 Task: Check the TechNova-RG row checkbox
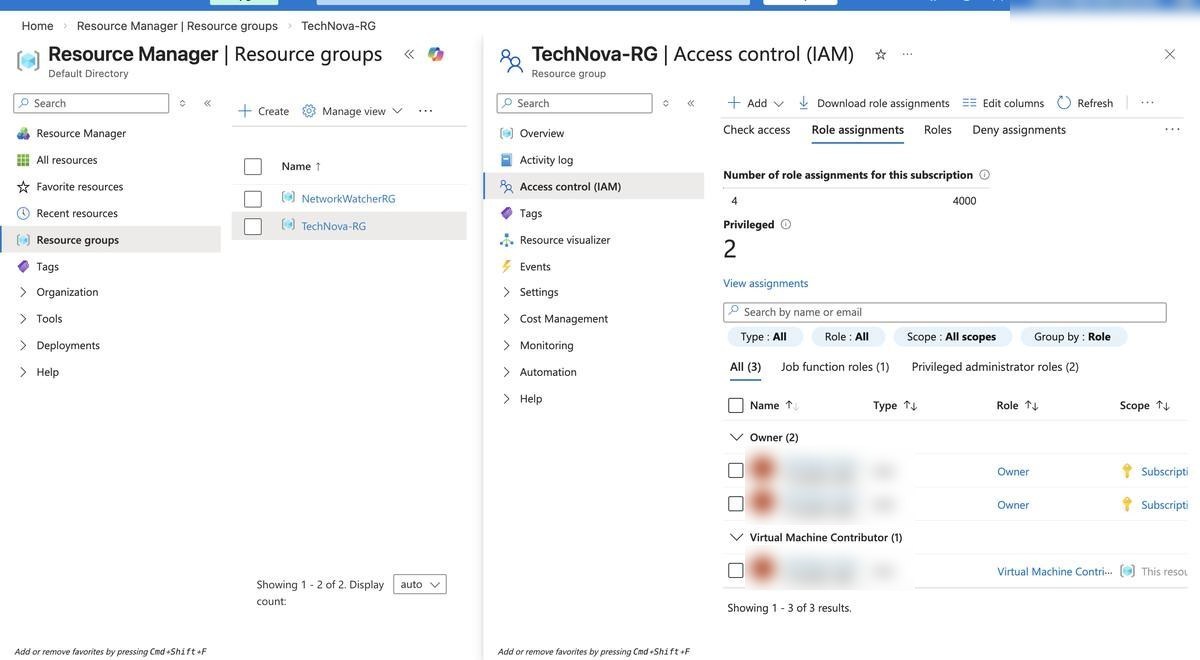pos(253,227)
